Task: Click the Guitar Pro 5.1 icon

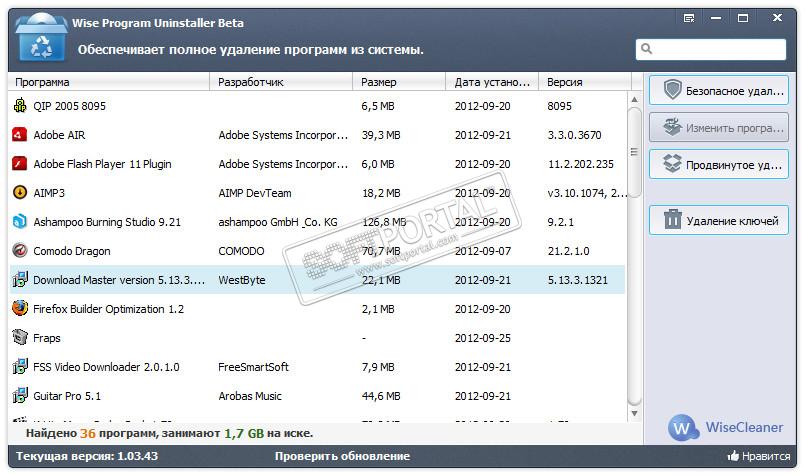Action: tap(20, 395)
